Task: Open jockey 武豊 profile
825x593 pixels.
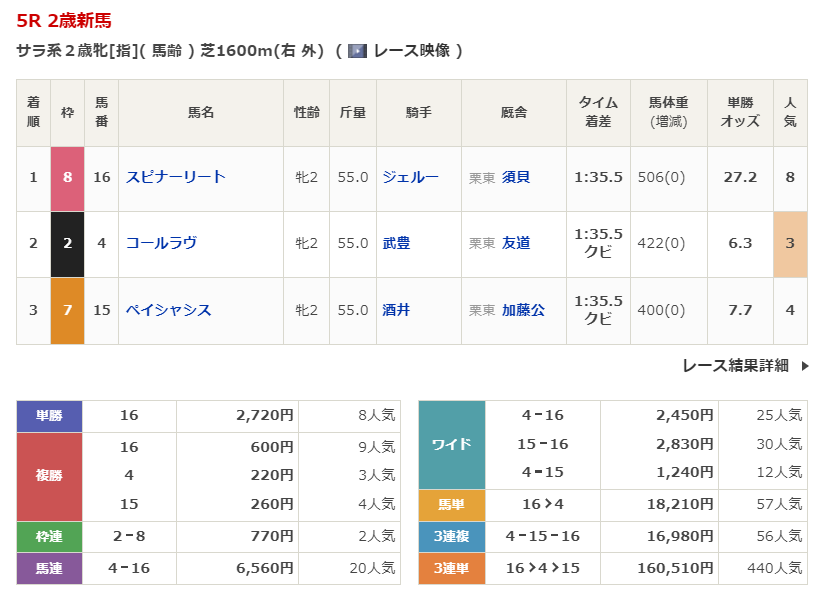Action: [396, 243]
